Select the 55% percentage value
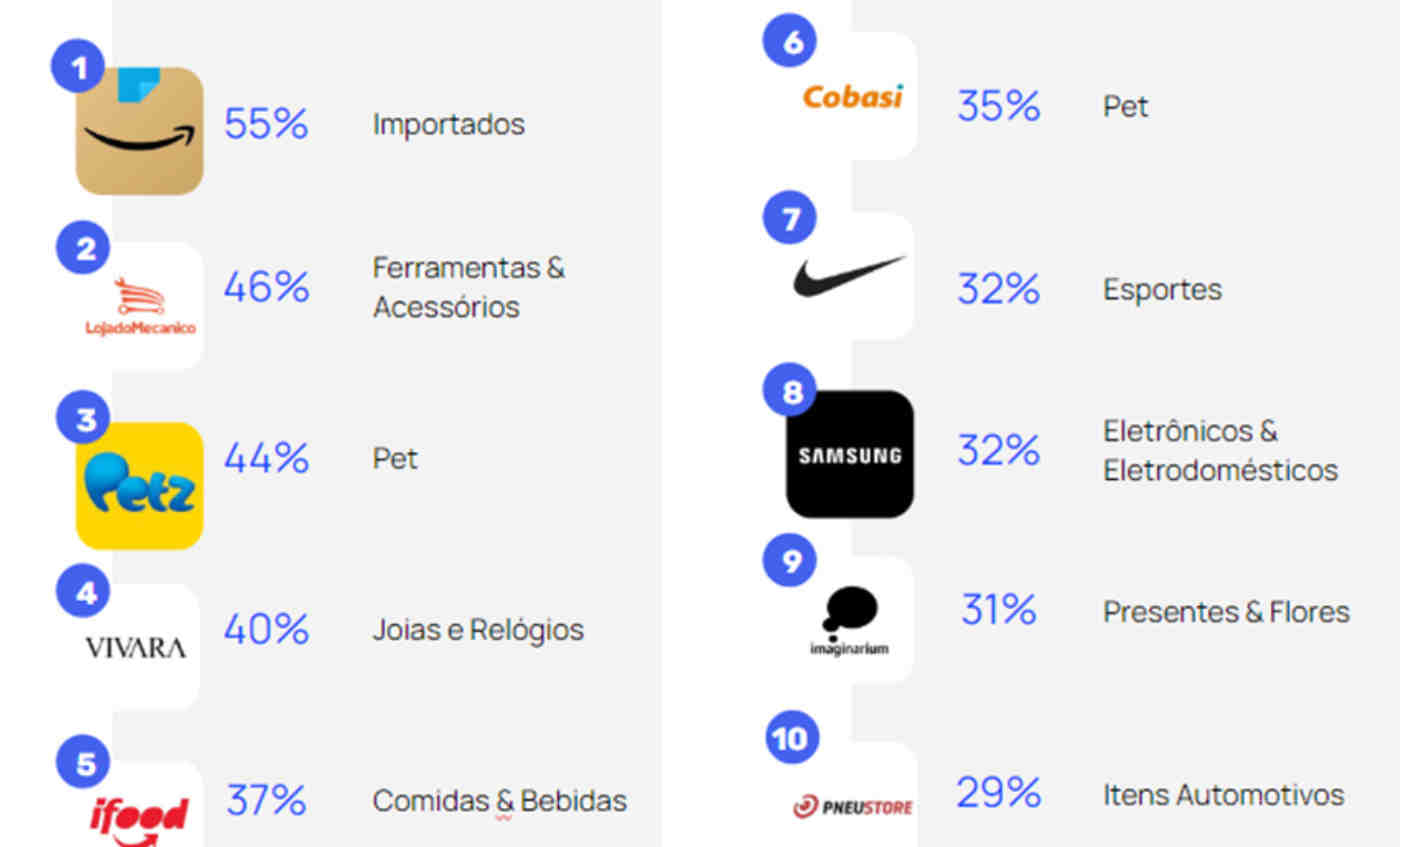Viewport: 1416px width, 847px height. tap(266, 124)
